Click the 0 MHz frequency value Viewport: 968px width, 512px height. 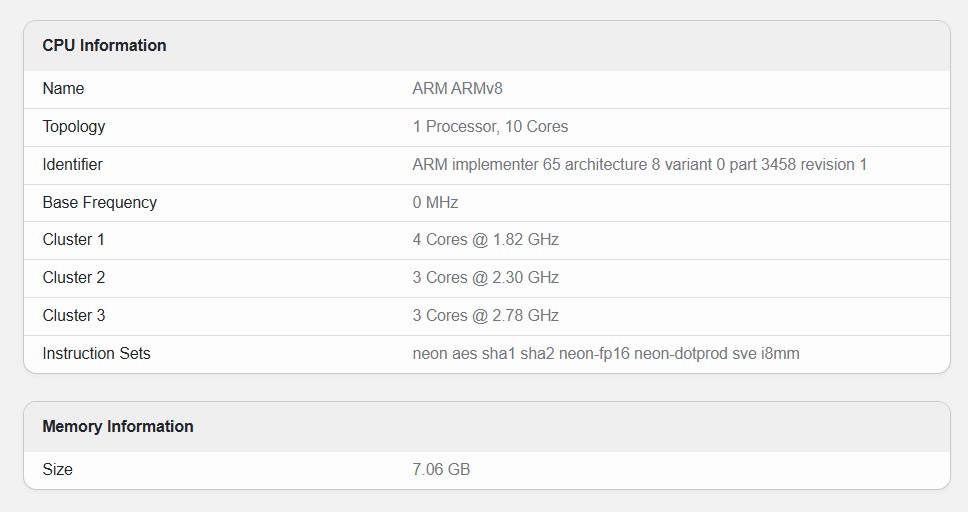tap(435, 203)
